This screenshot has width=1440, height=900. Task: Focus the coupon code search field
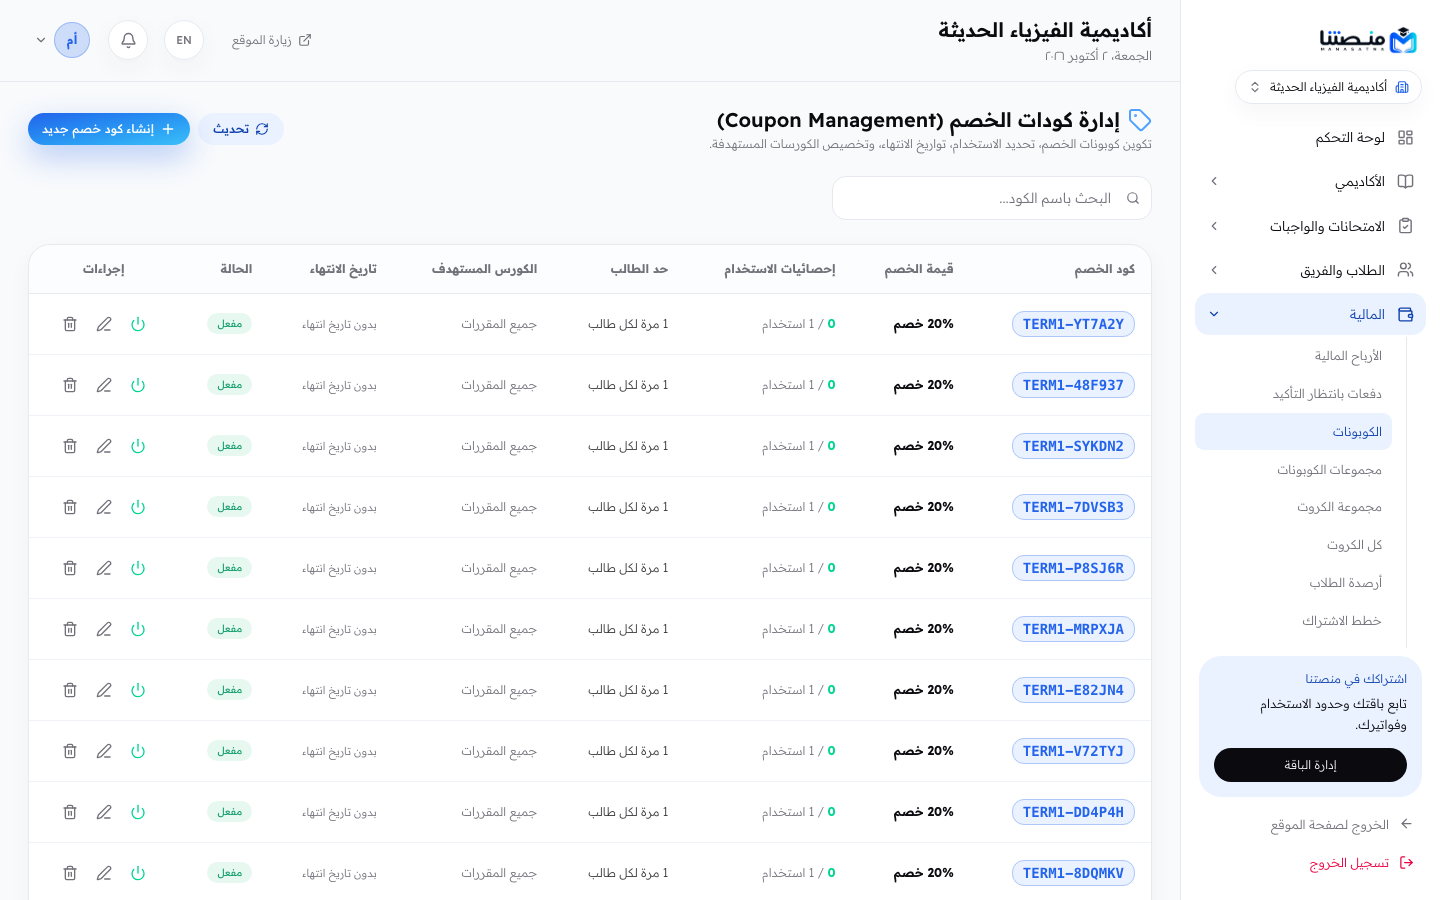click(x=992, y=198)
